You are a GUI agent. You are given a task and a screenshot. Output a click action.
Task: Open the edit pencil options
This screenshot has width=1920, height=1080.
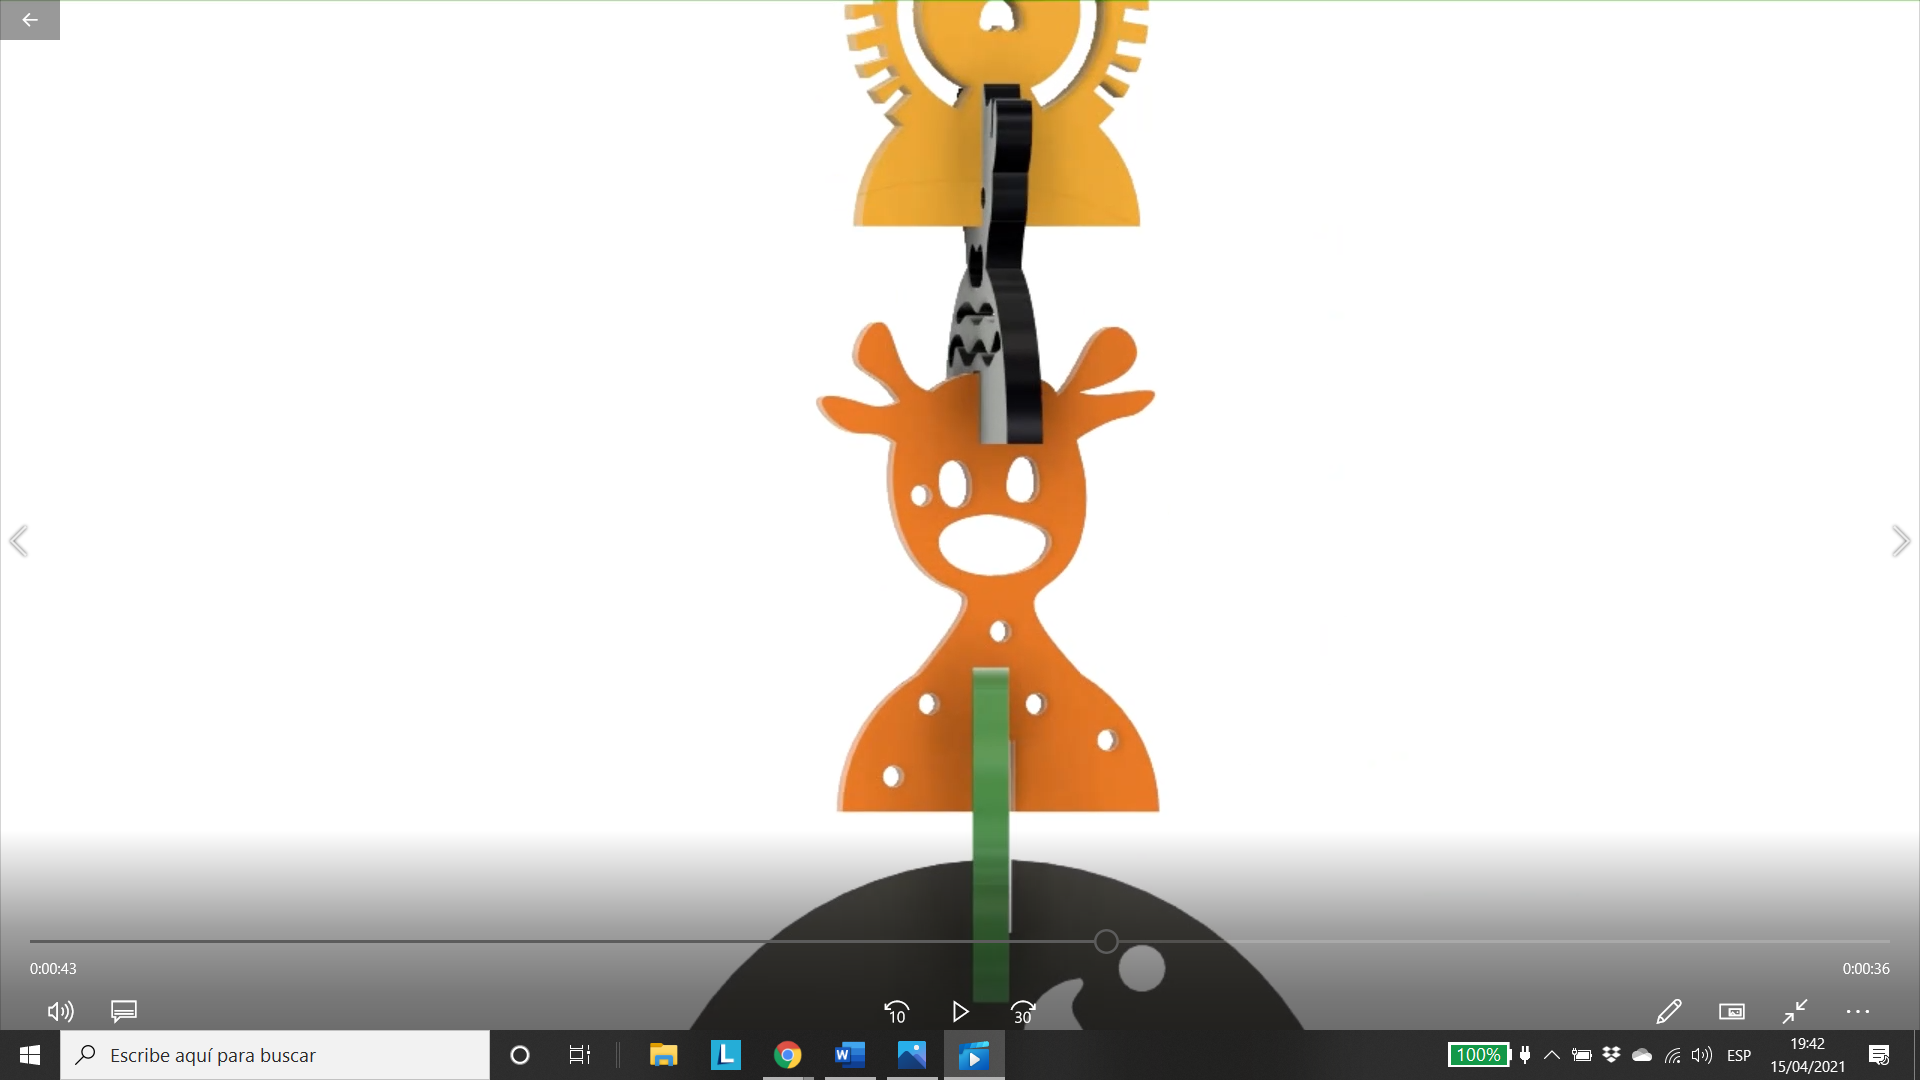[x=1668, y=1011]
